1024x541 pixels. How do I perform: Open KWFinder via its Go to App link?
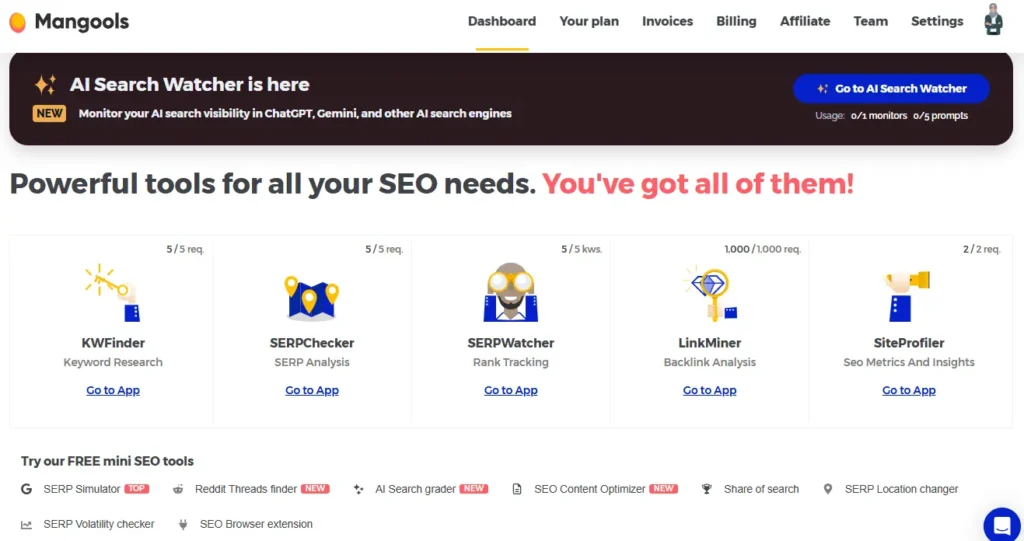point(113,390)
